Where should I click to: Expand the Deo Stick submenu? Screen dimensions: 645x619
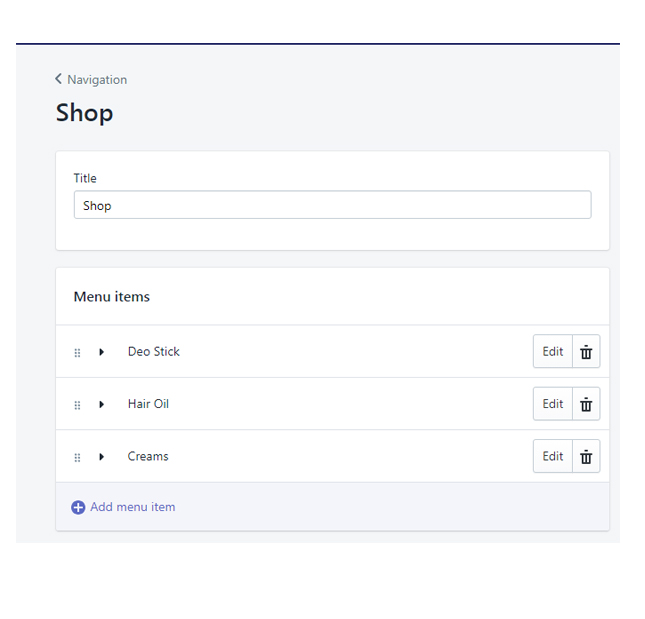pyautogui.click(x=101, y=352)
